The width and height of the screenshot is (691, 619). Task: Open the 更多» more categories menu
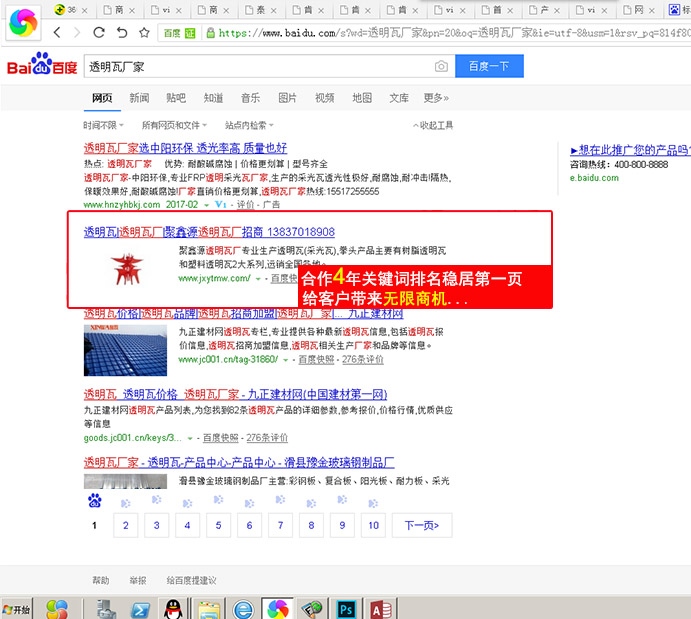436,98
